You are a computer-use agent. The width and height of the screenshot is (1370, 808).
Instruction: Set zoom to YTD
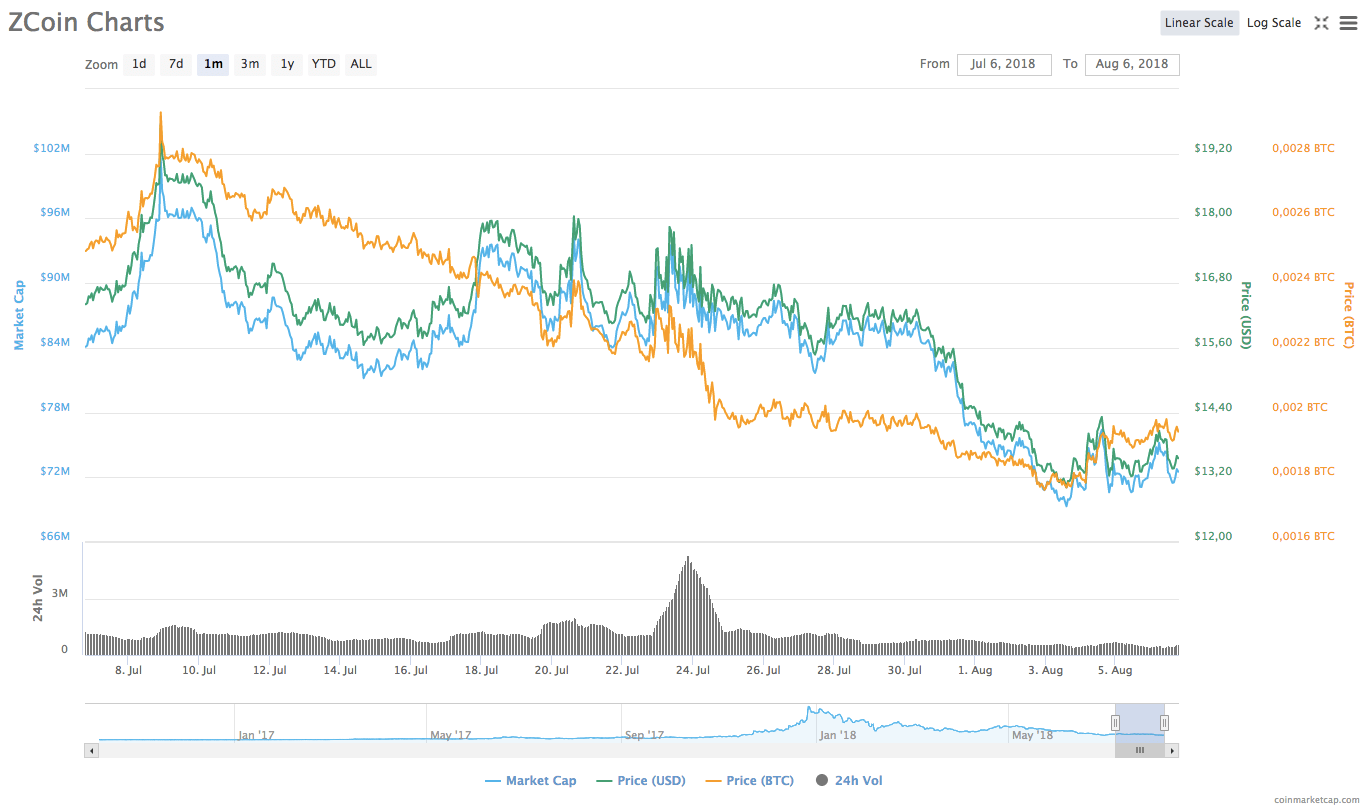(324, 64)
